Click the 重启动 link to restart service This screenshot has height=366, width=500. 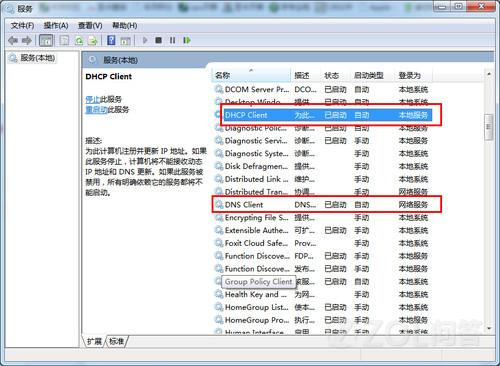pos(96,110)
